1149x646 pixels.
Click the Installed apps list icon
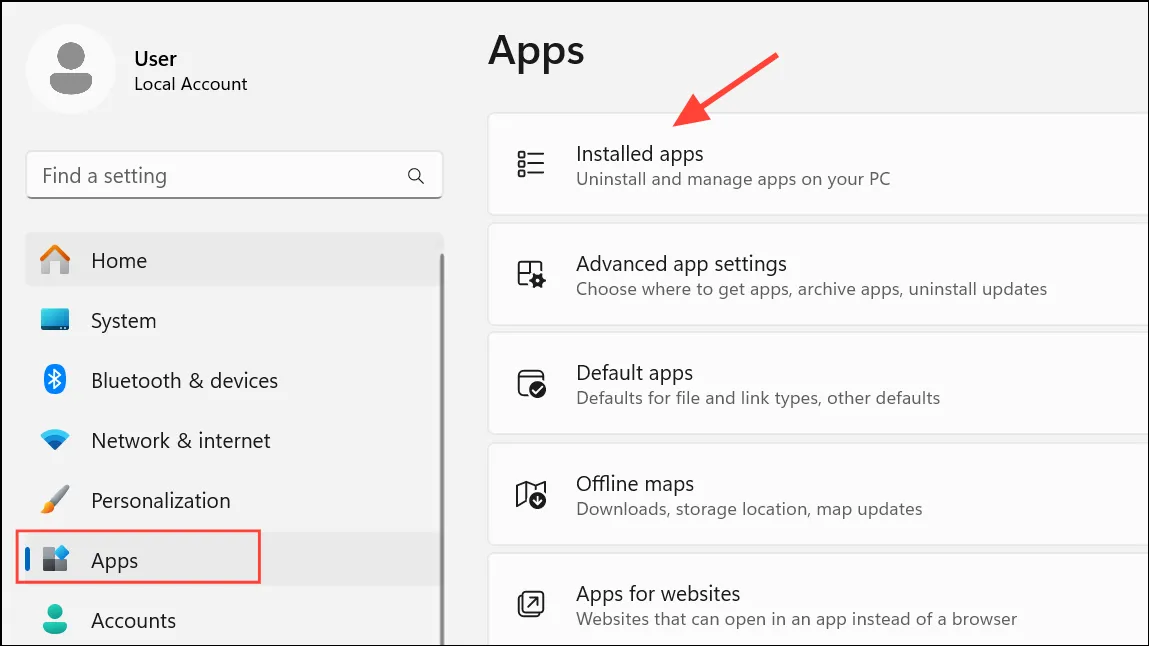coord(531,164)
